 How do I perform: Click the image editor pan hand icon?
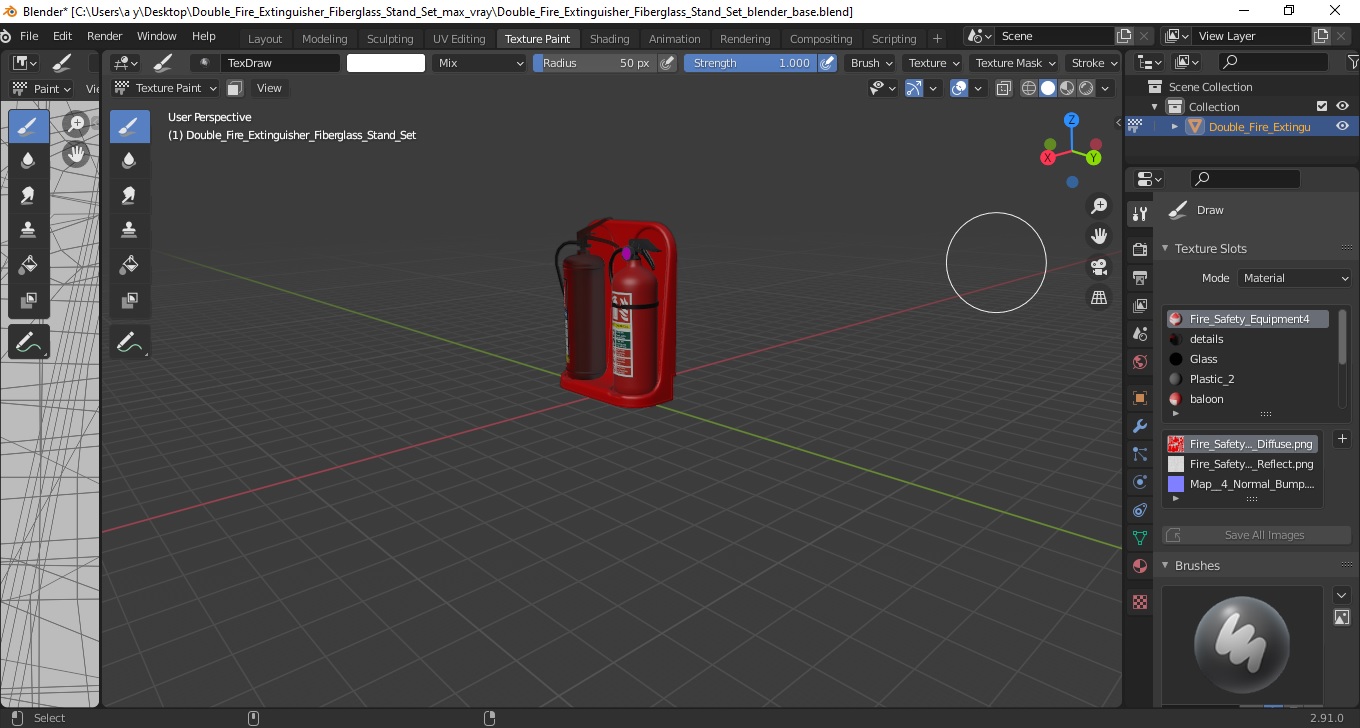point(76,154)
